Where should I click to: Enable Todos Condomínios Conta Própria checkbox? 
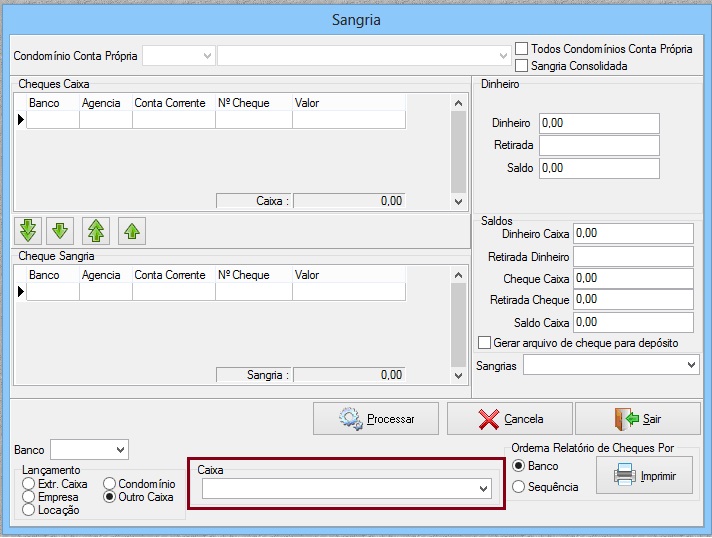point(521,48)
